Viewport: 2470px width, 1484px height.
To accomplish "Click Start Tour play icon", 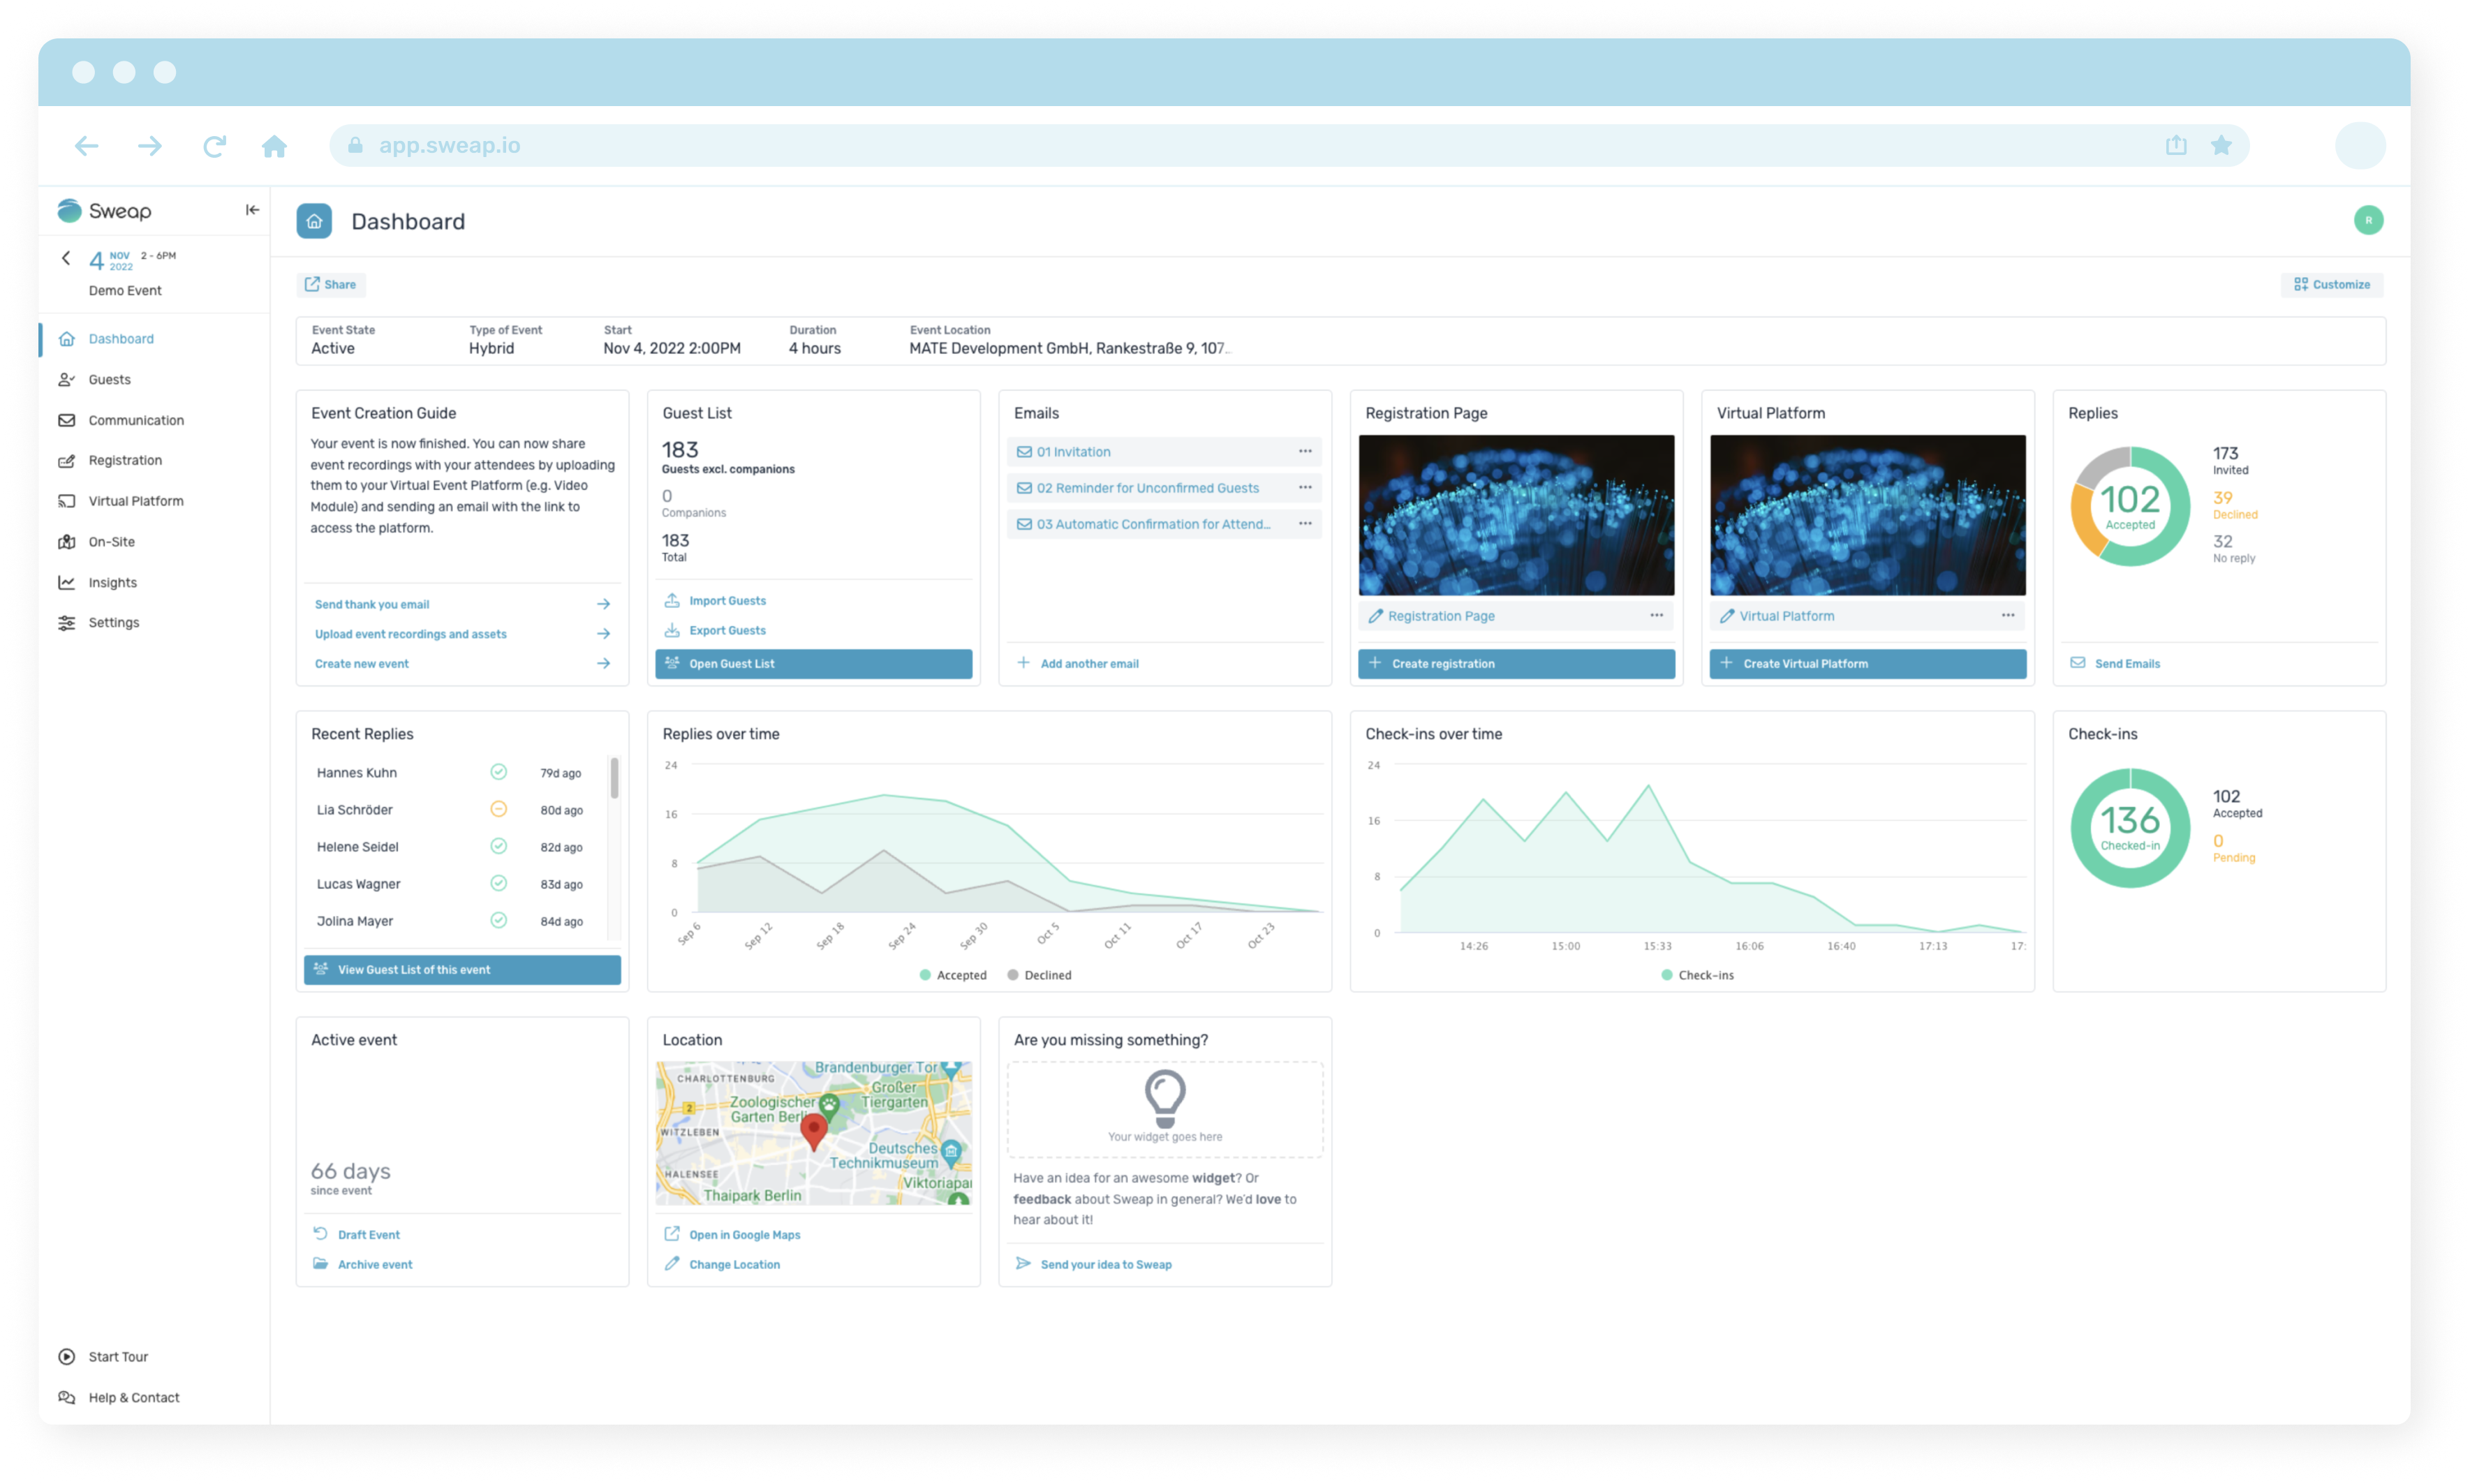I will click(67, 1357).
